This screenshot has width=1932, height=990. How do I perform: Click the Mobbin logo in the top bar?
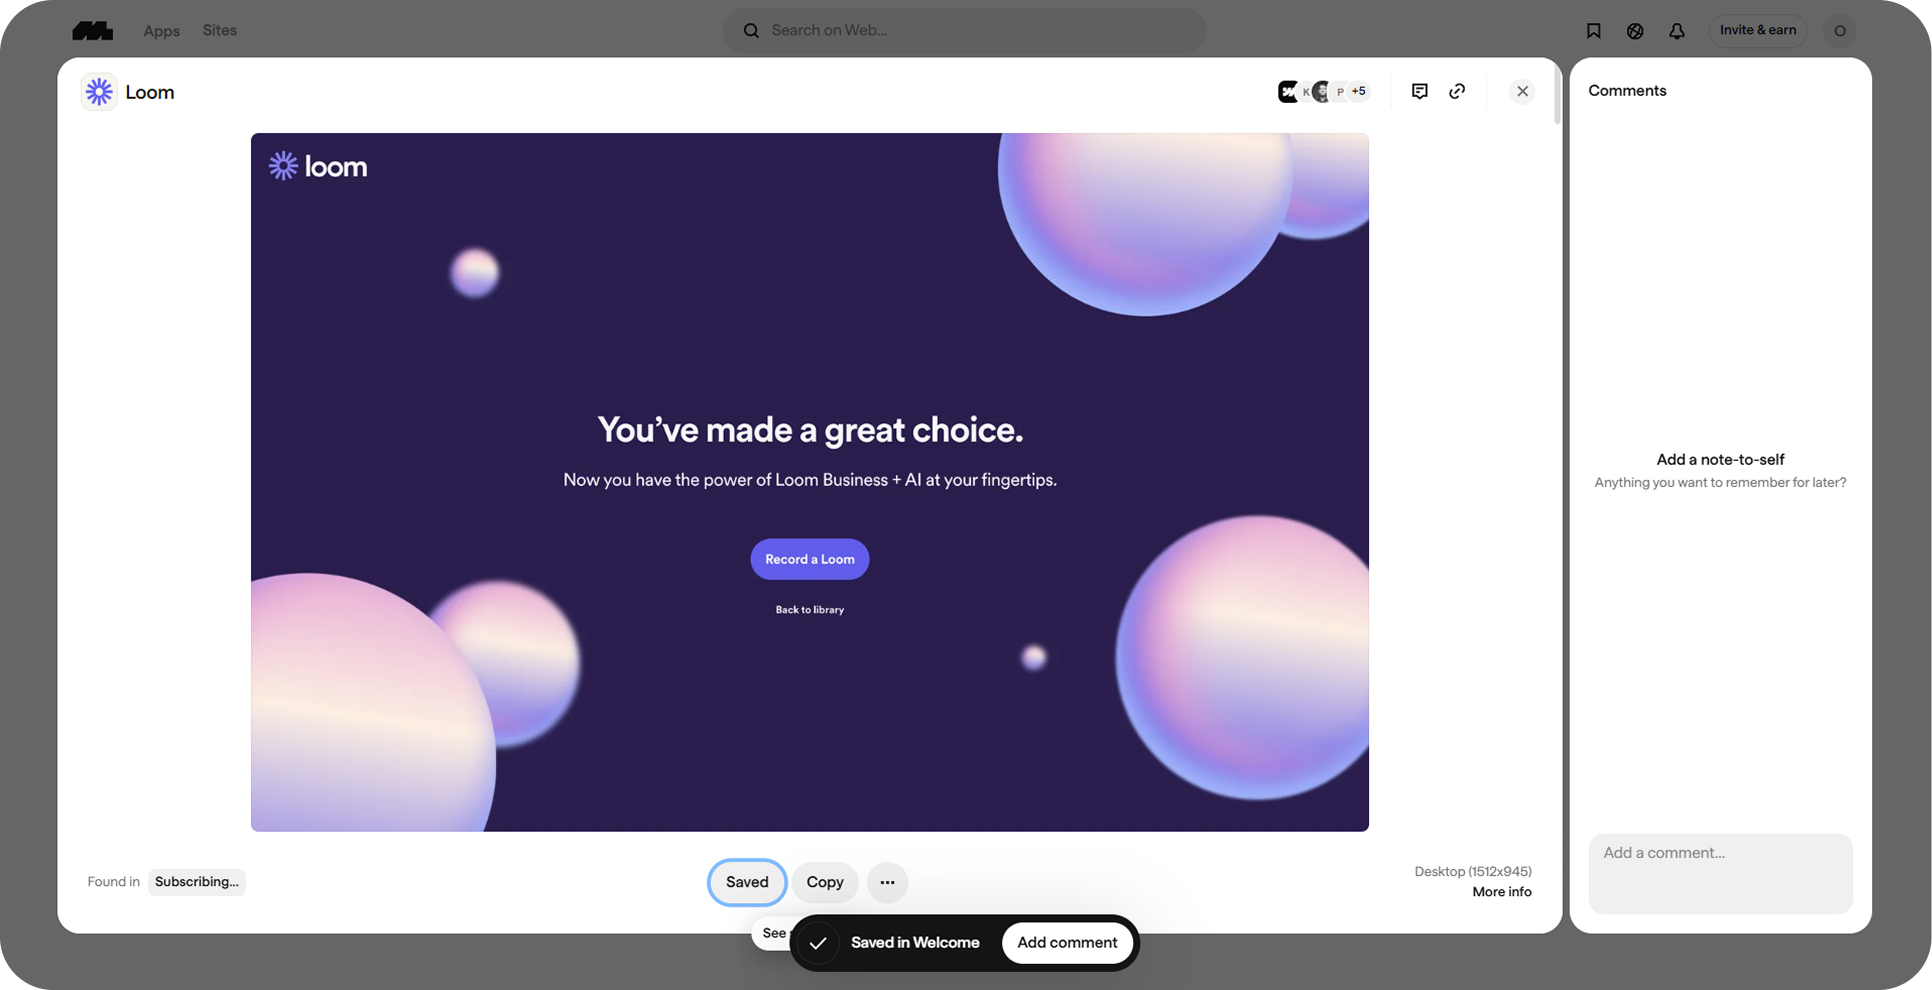pos(92,31)
